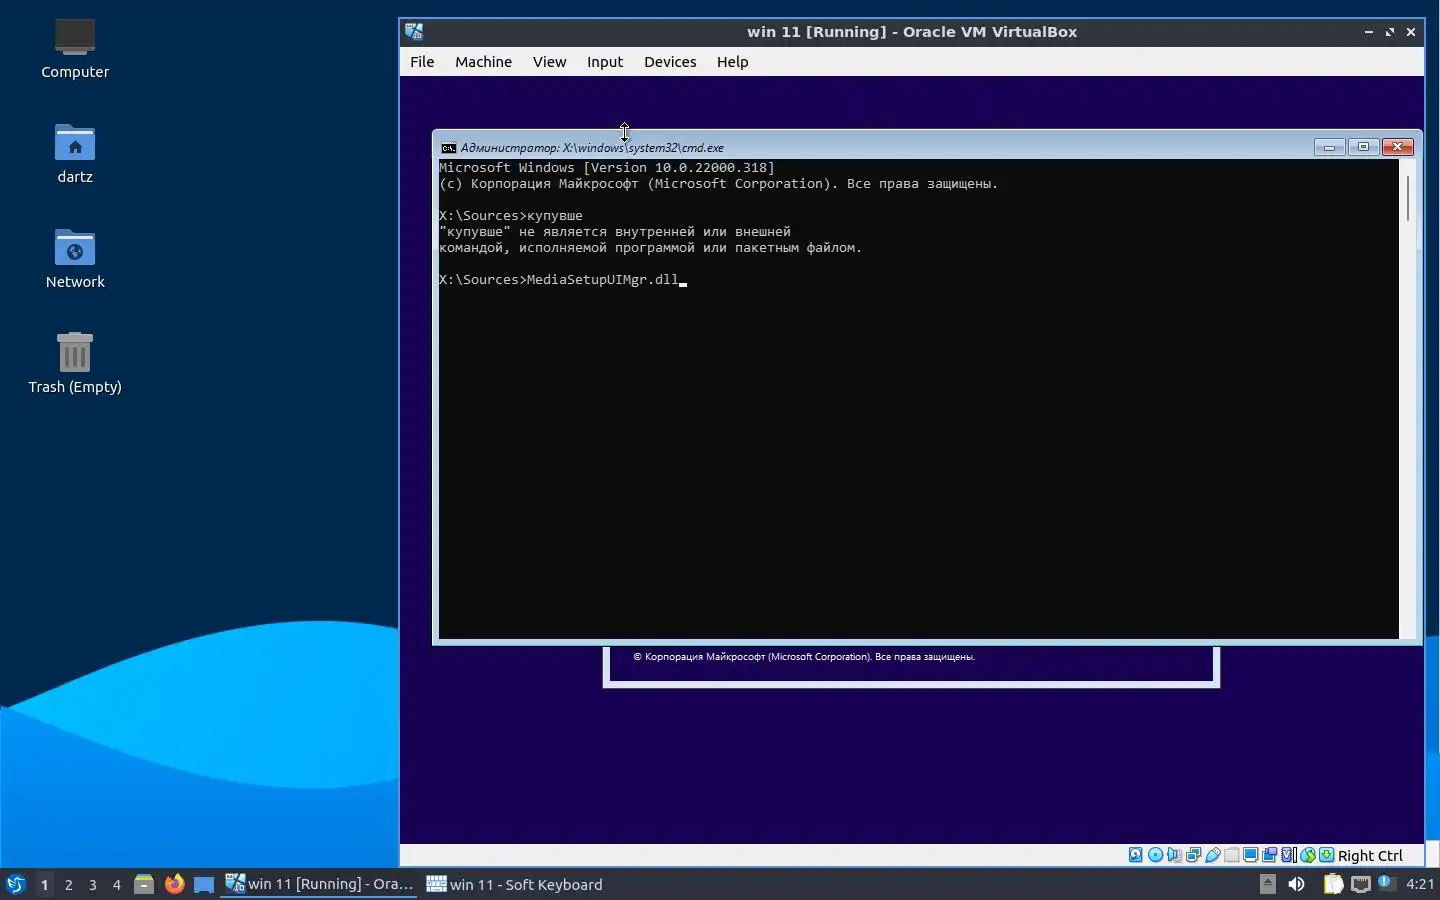The image size is (1440, 900).
Task: Open the Help menu
Action: click(732, 62)
